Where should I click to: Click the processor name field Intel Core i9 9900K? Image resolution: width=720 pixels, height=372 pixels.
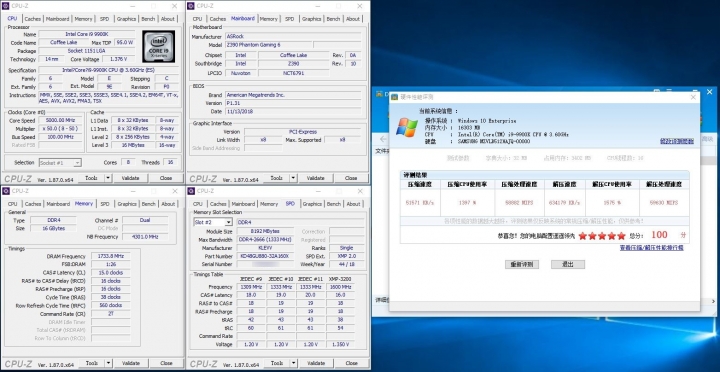(x=87, y=34)
